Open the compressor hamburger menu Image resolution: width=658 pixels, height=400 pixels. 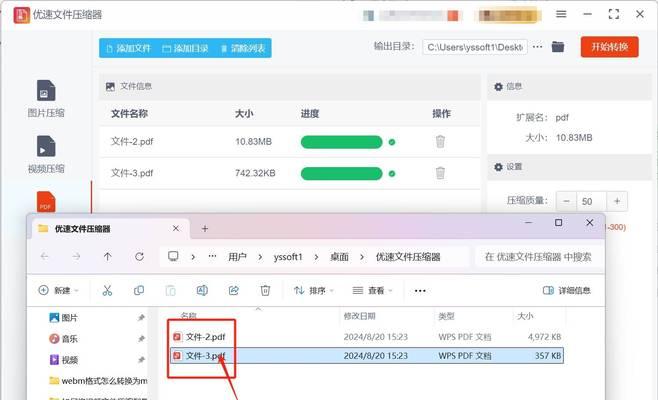pos(561,14)
